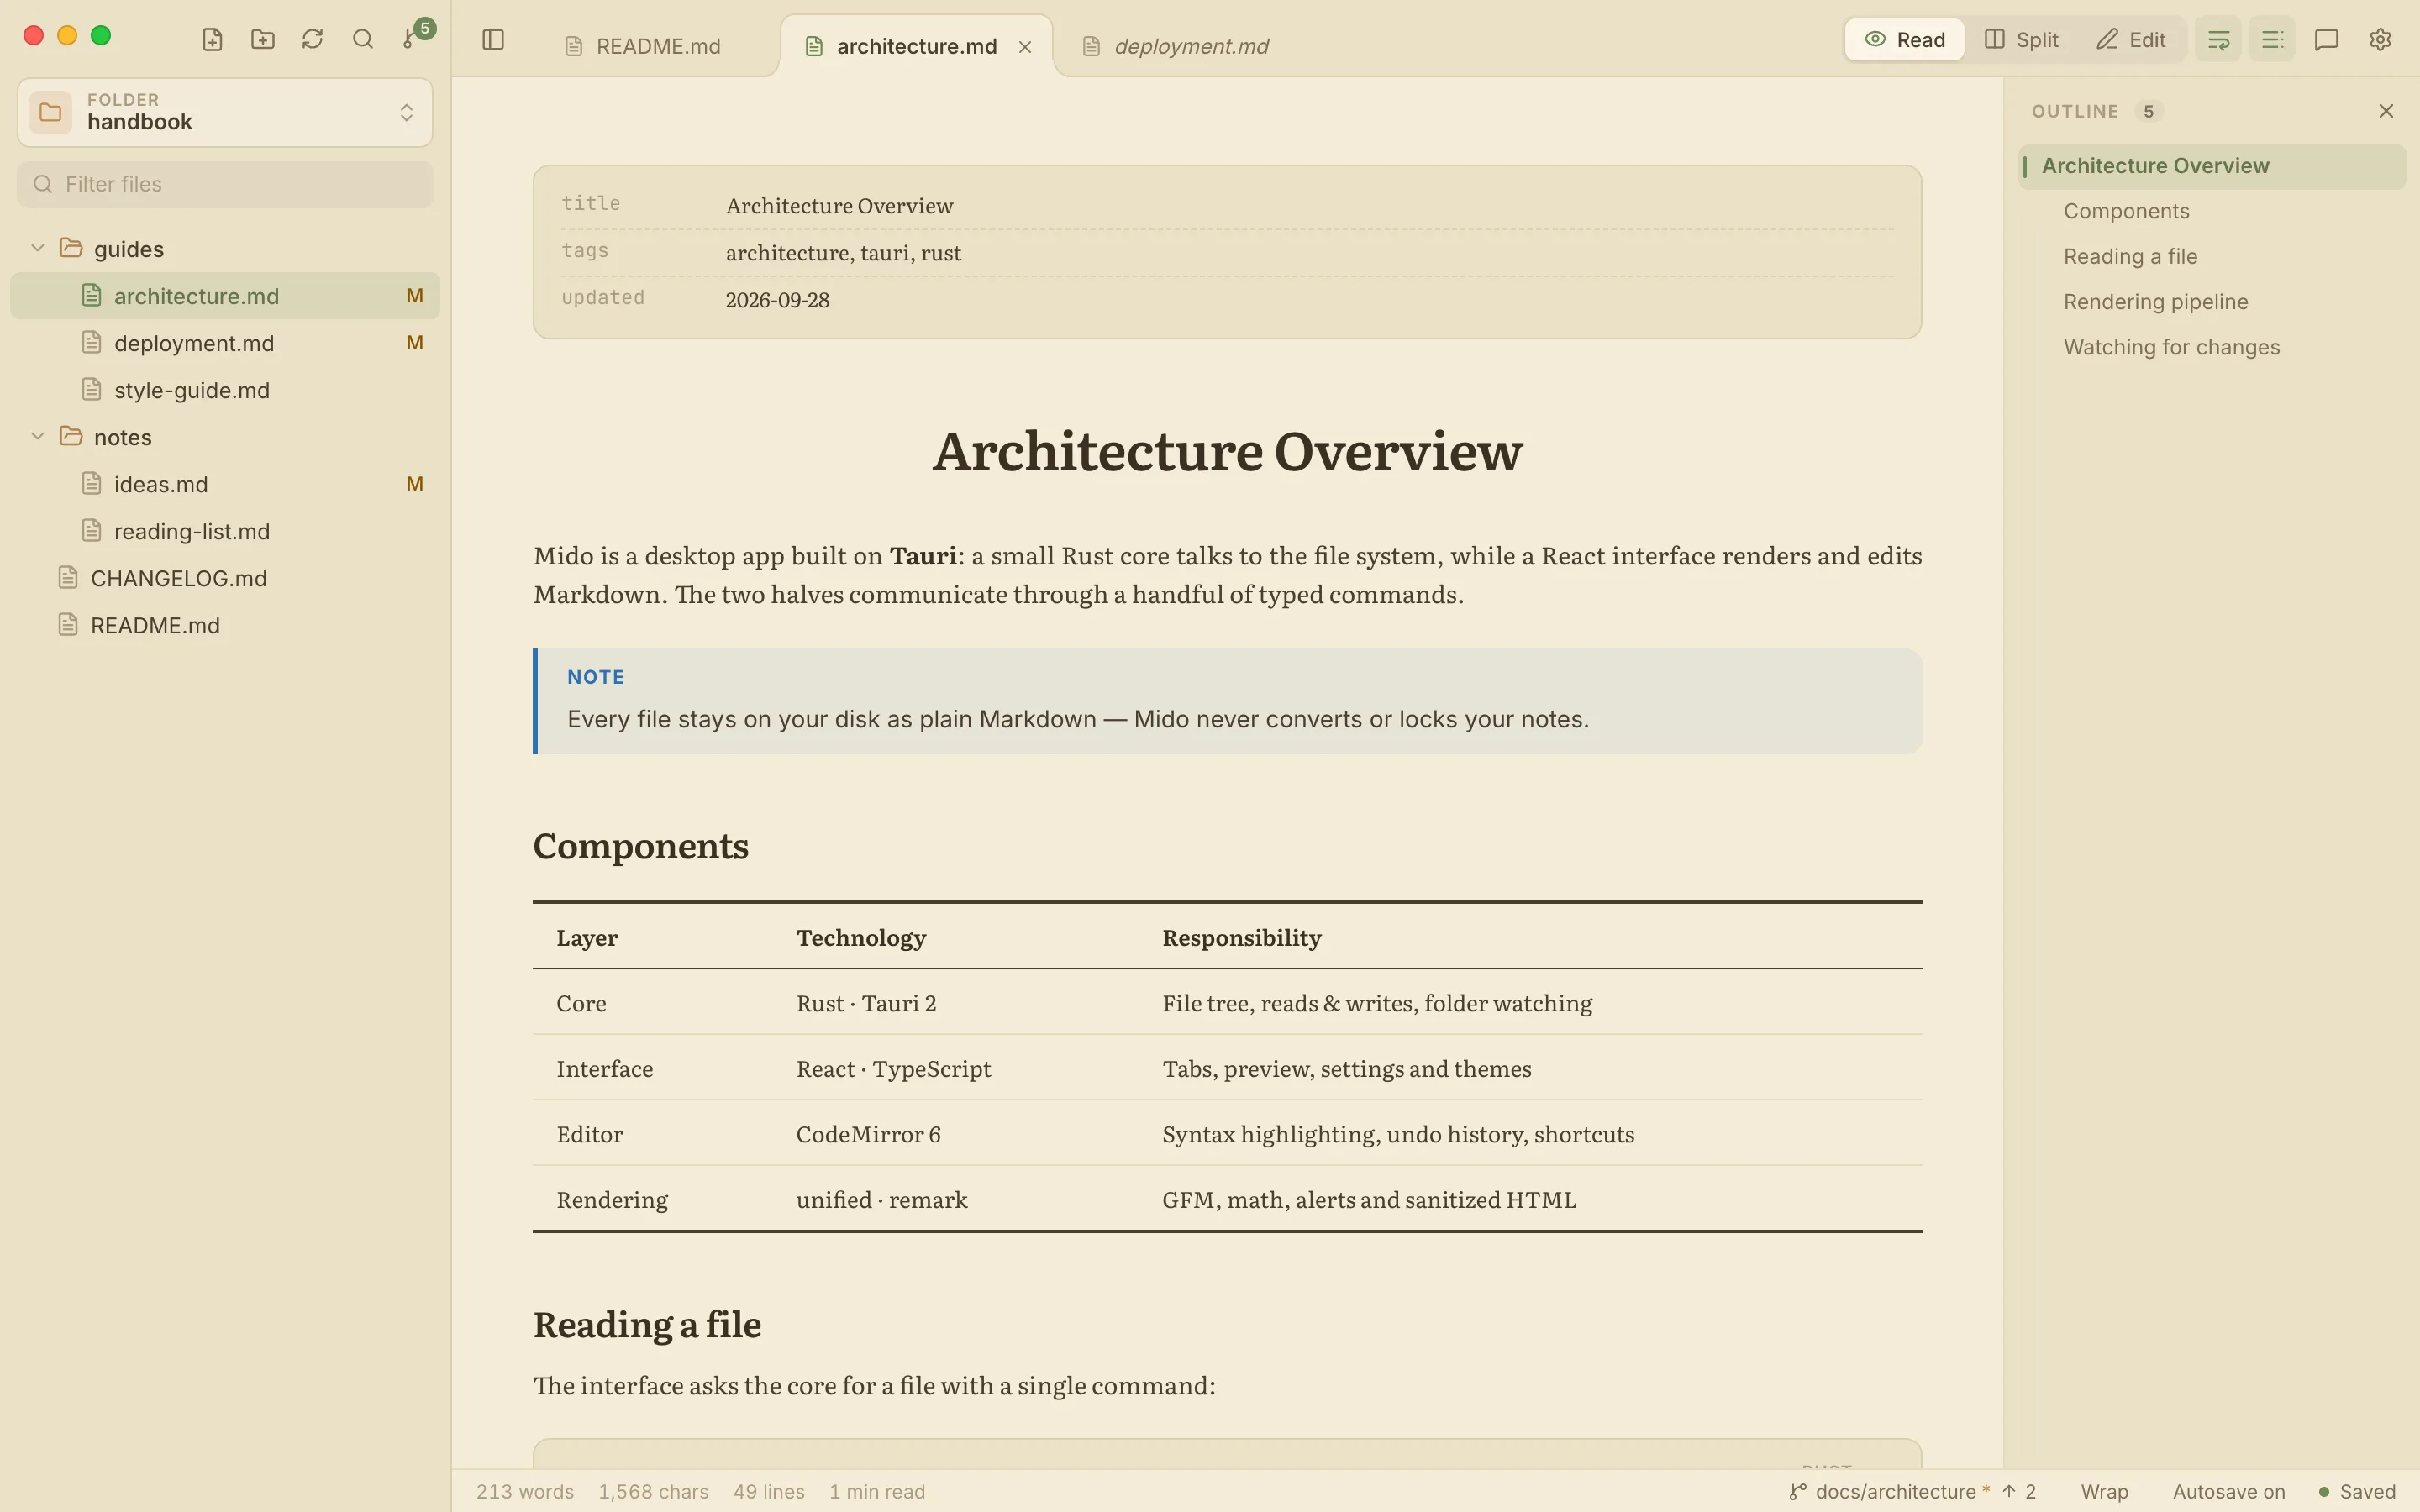Jump to Reading a file in outline
2420x1512 pixels.
tap(2212, 256)
